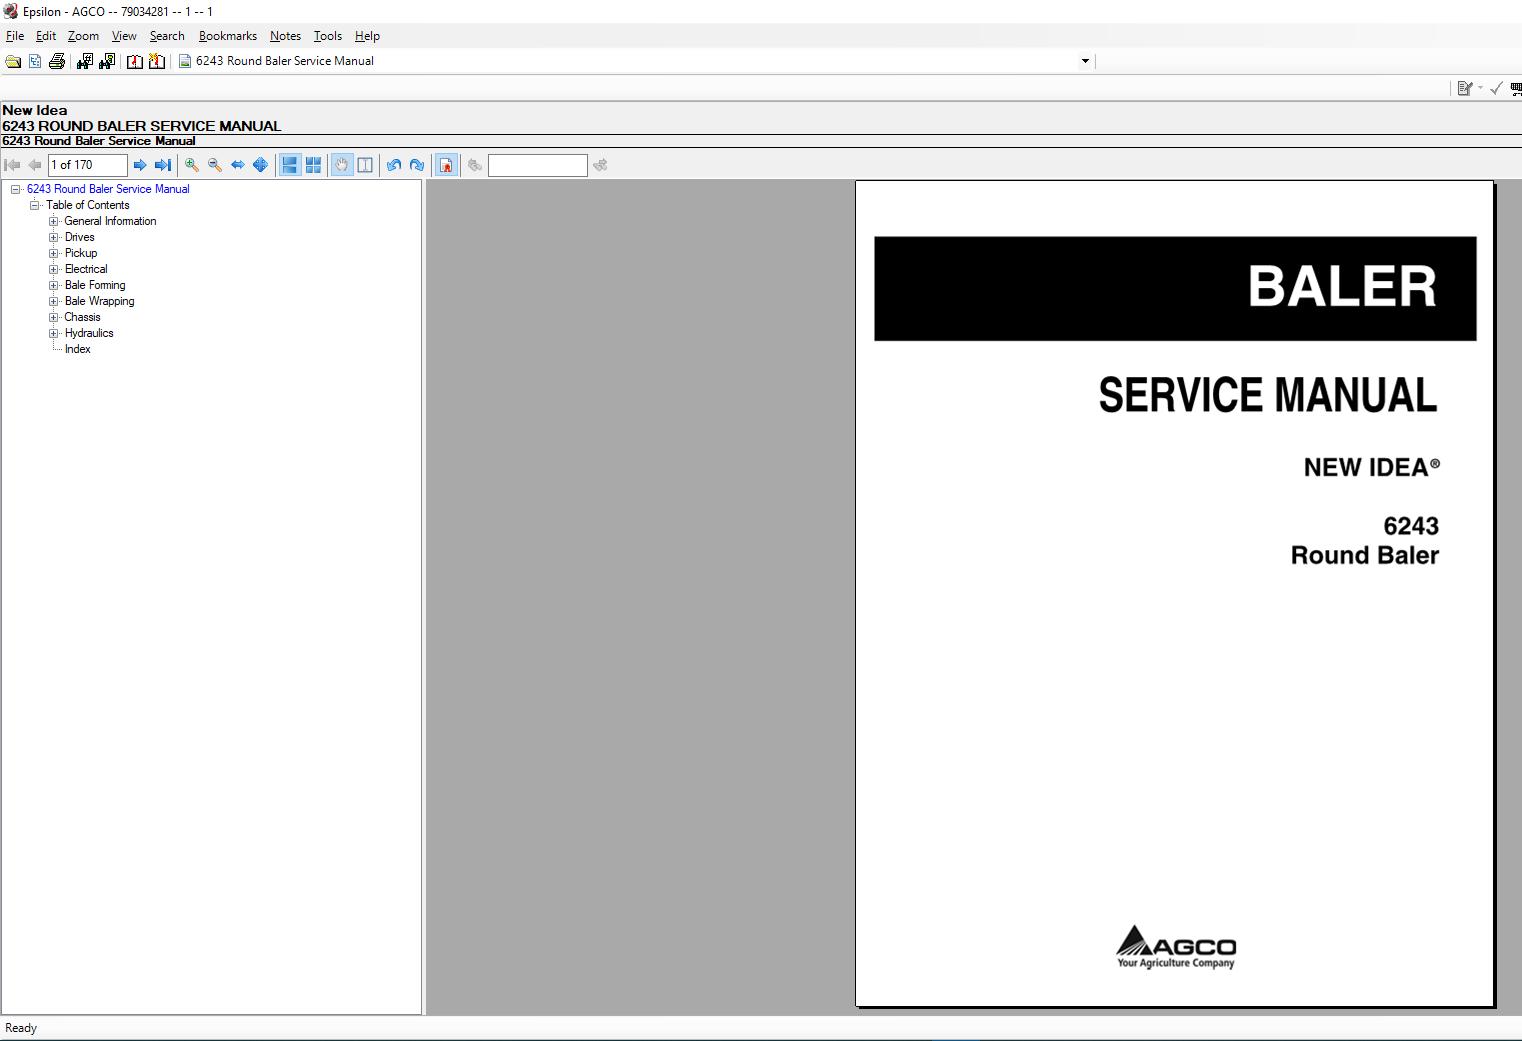Viewport: 1522px width, 1041px height.
Task: Select the Hydraulics entry in the tree
Action: [x=89, y=333]
